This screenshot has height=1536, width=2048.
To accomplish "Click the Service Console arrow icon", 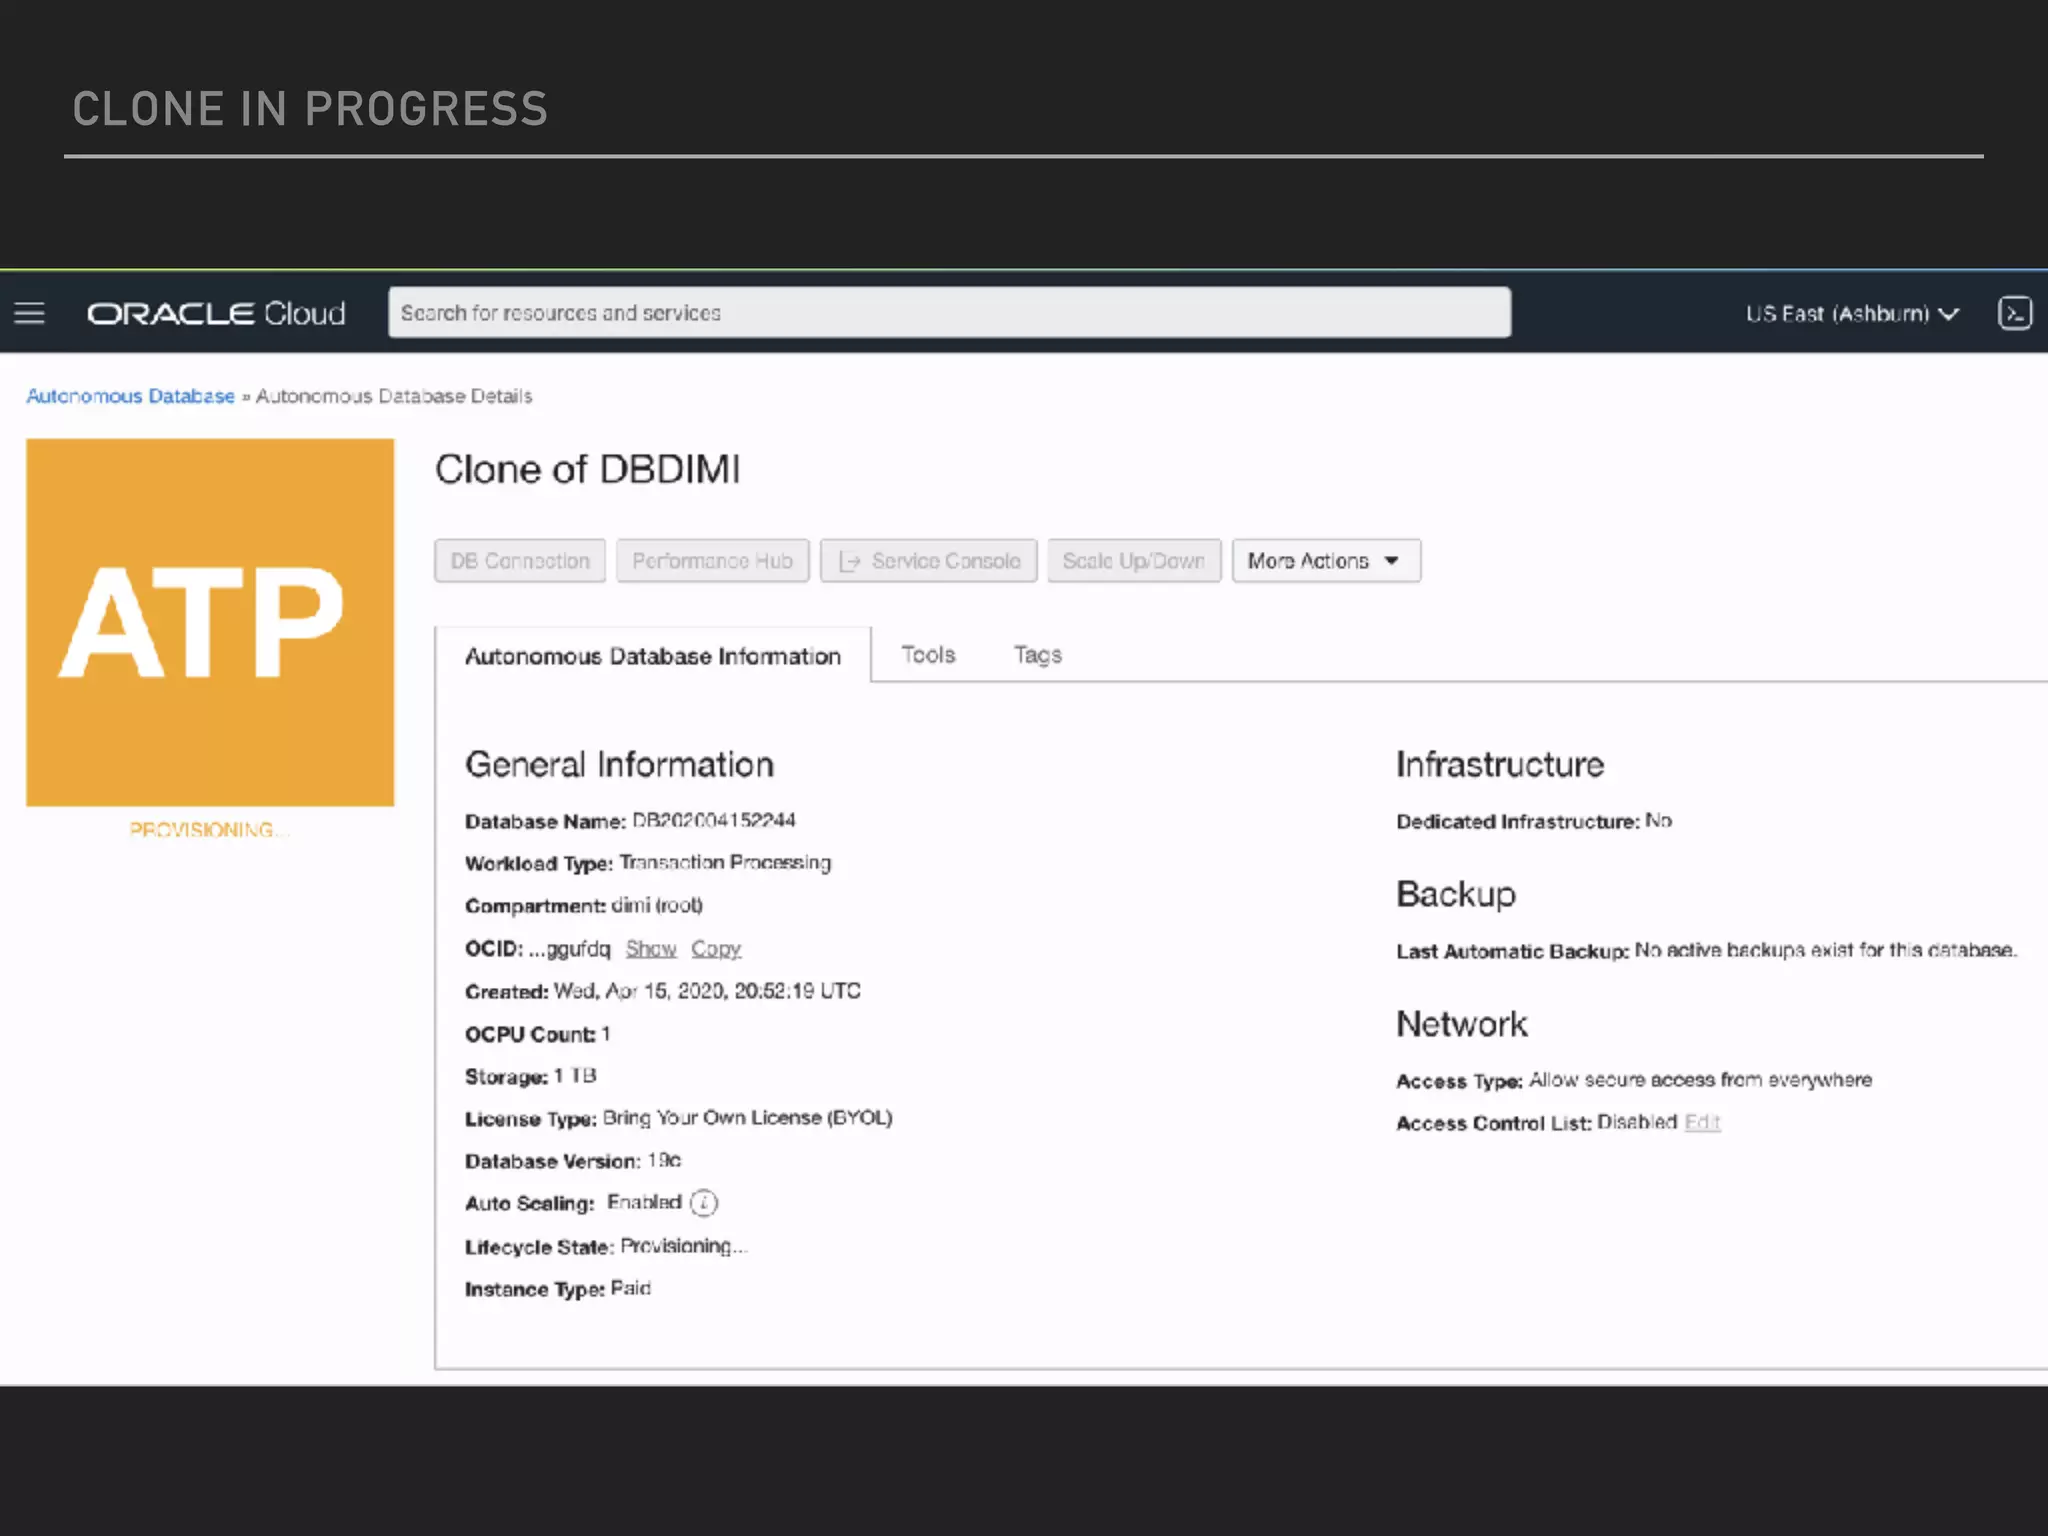I will 849,562.
